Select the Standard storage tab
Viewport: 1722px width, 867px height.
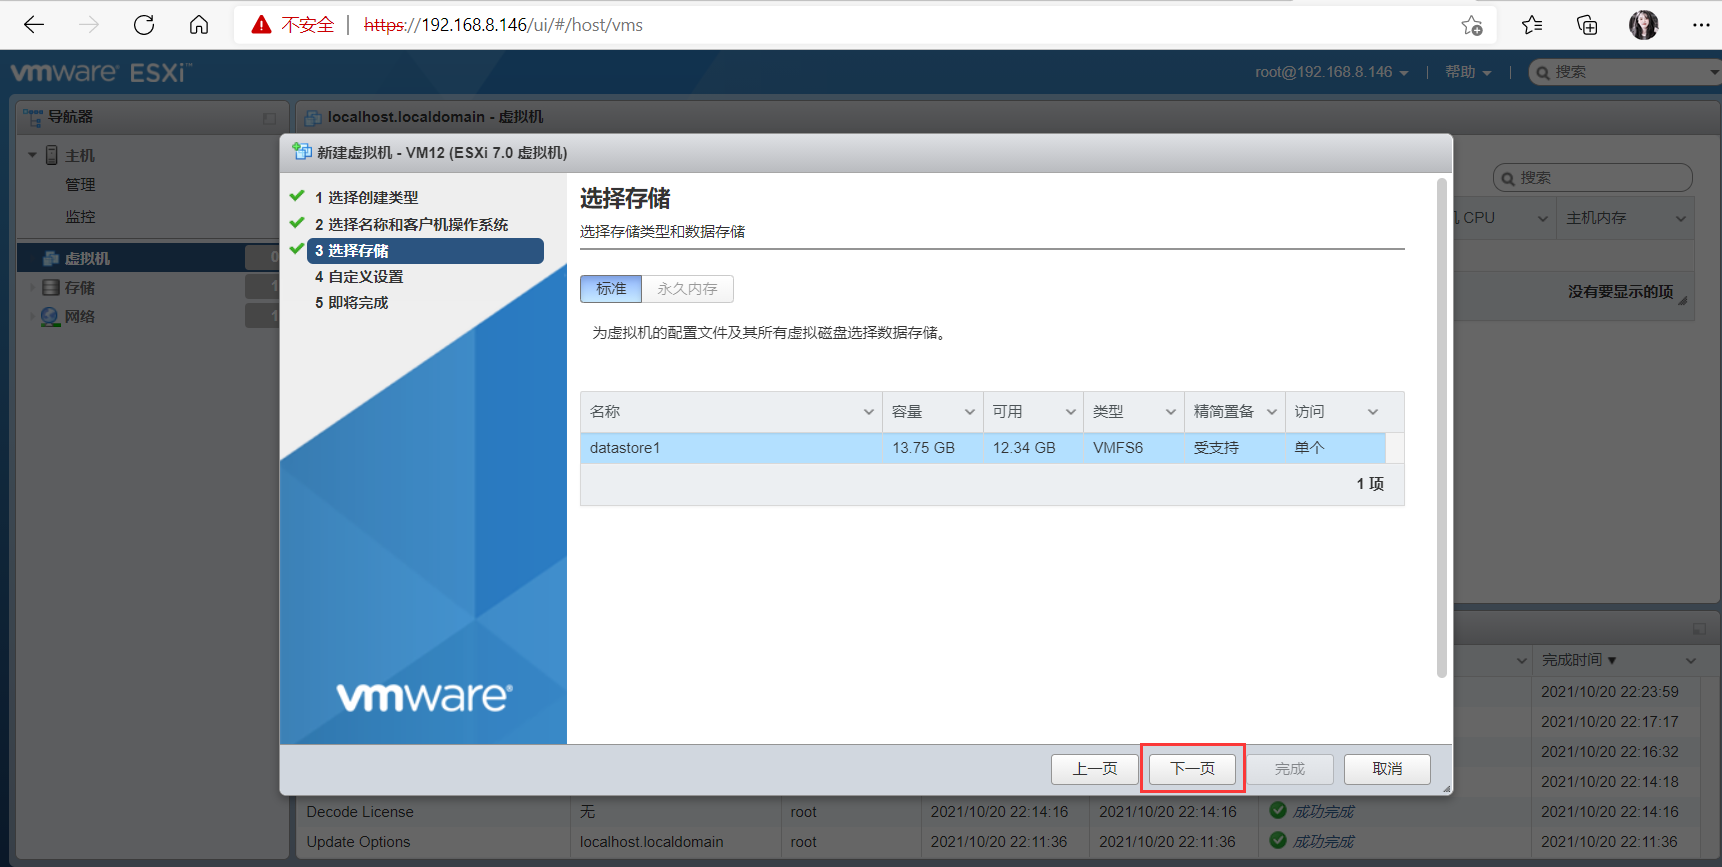[x=611, y=289]
